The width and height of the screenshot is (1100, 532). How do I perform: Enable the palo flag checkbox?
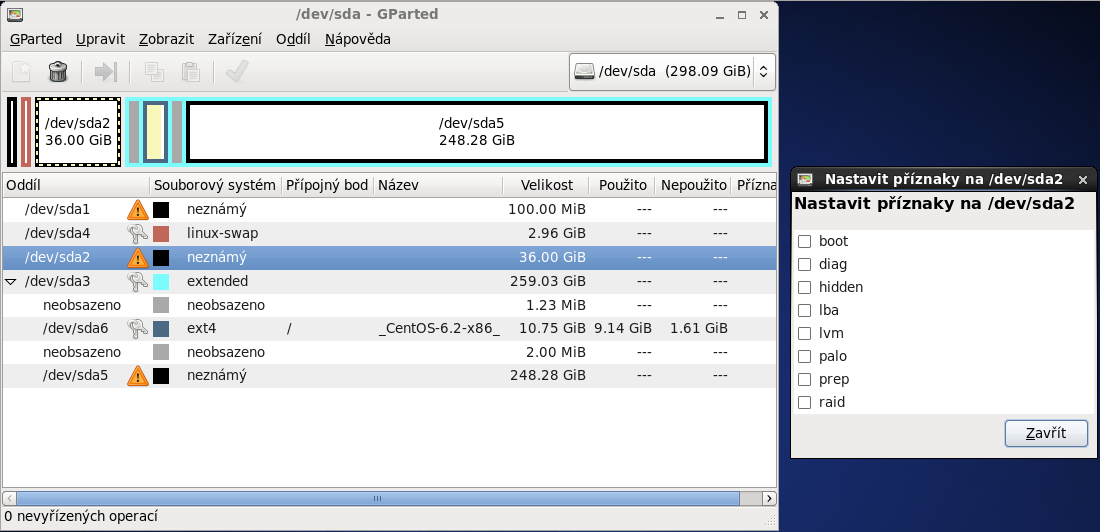click(805, 357)
